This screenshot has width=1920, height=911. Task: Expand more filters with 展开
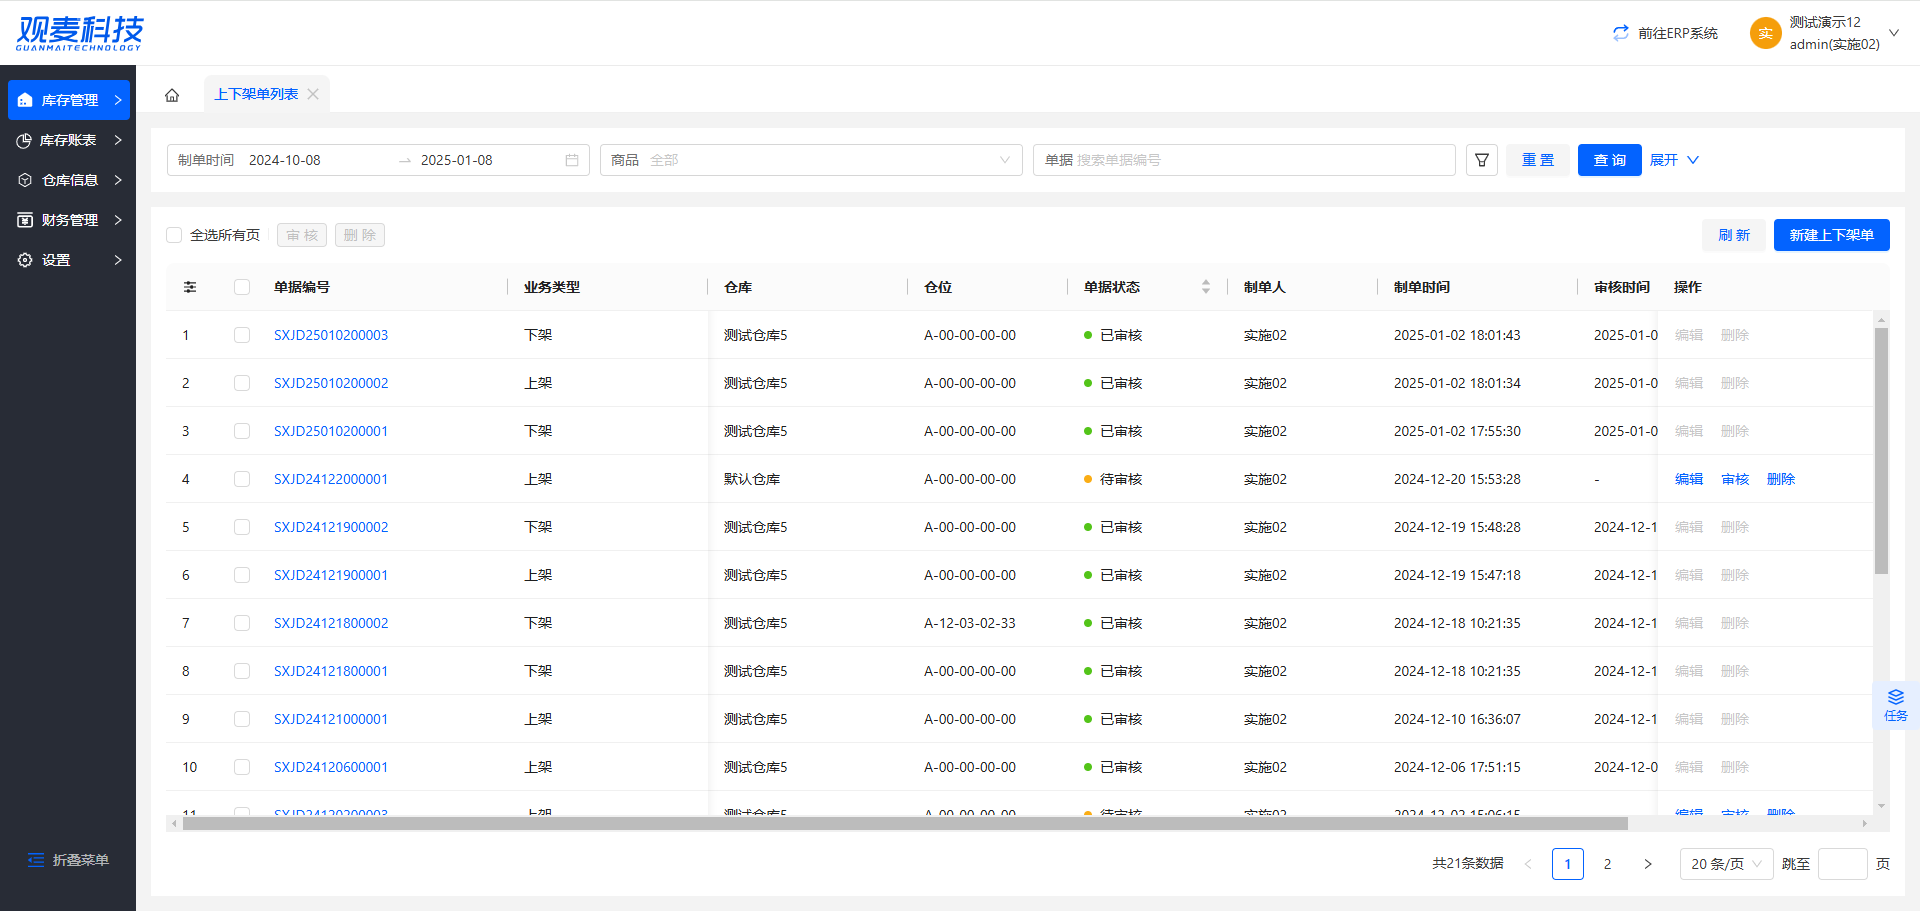coord(1673,160)
